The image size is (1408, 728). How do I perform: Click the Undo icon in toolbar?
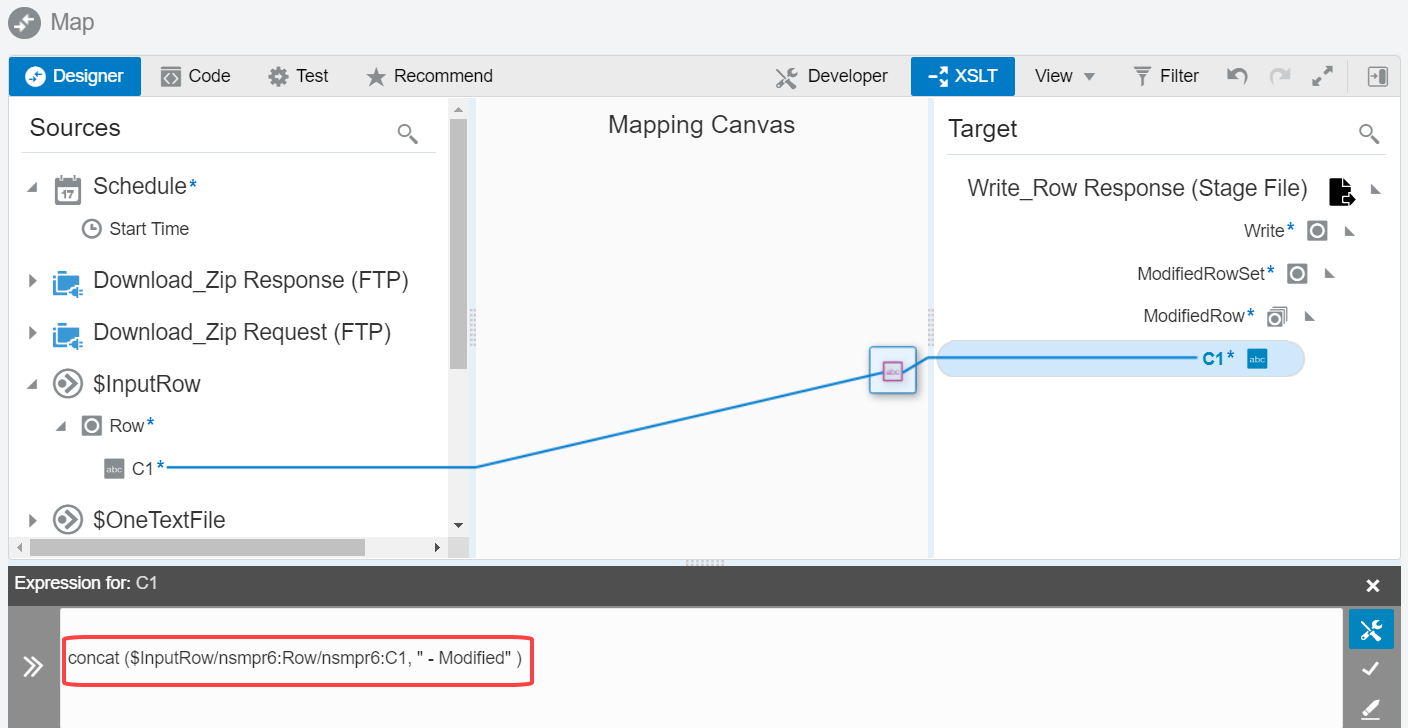(1236, 75)
